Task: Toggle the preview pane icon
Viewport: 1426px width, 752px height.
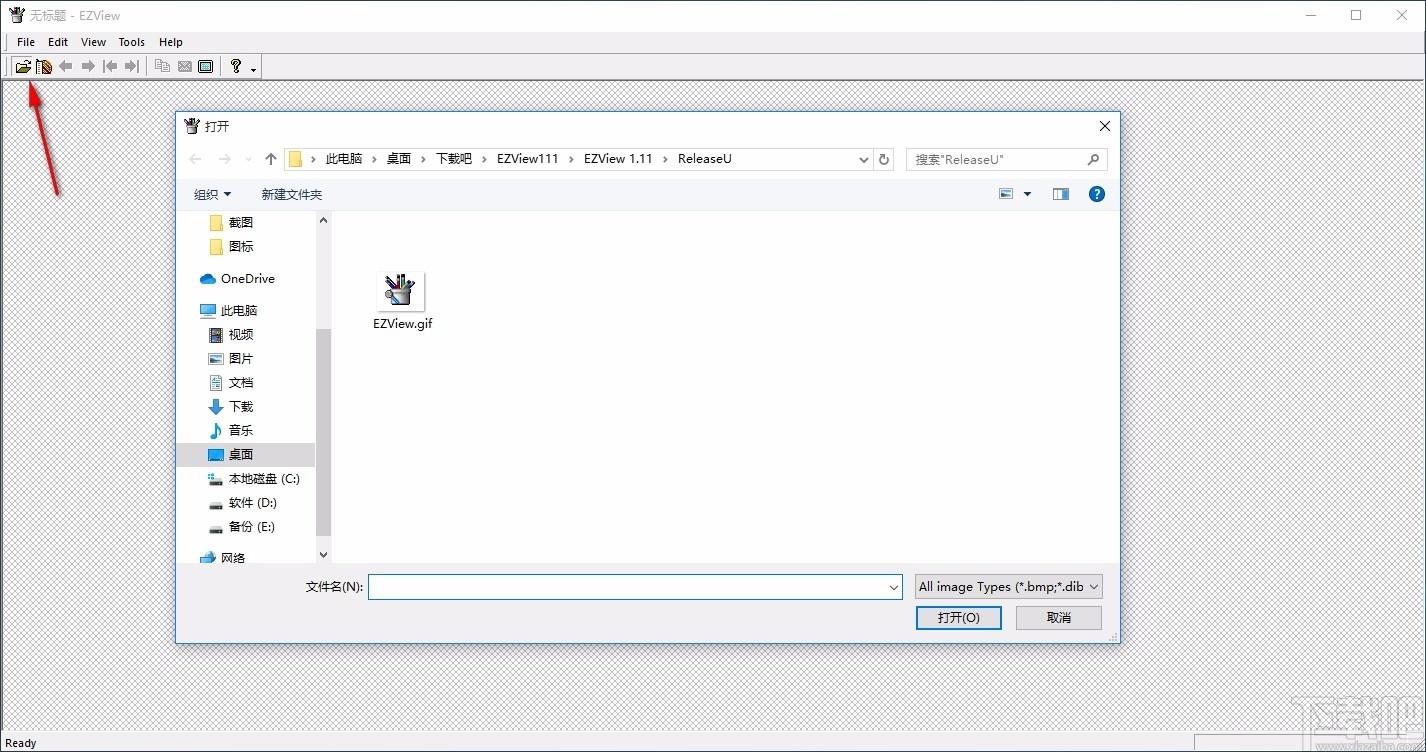Action: click(1061, 194)
